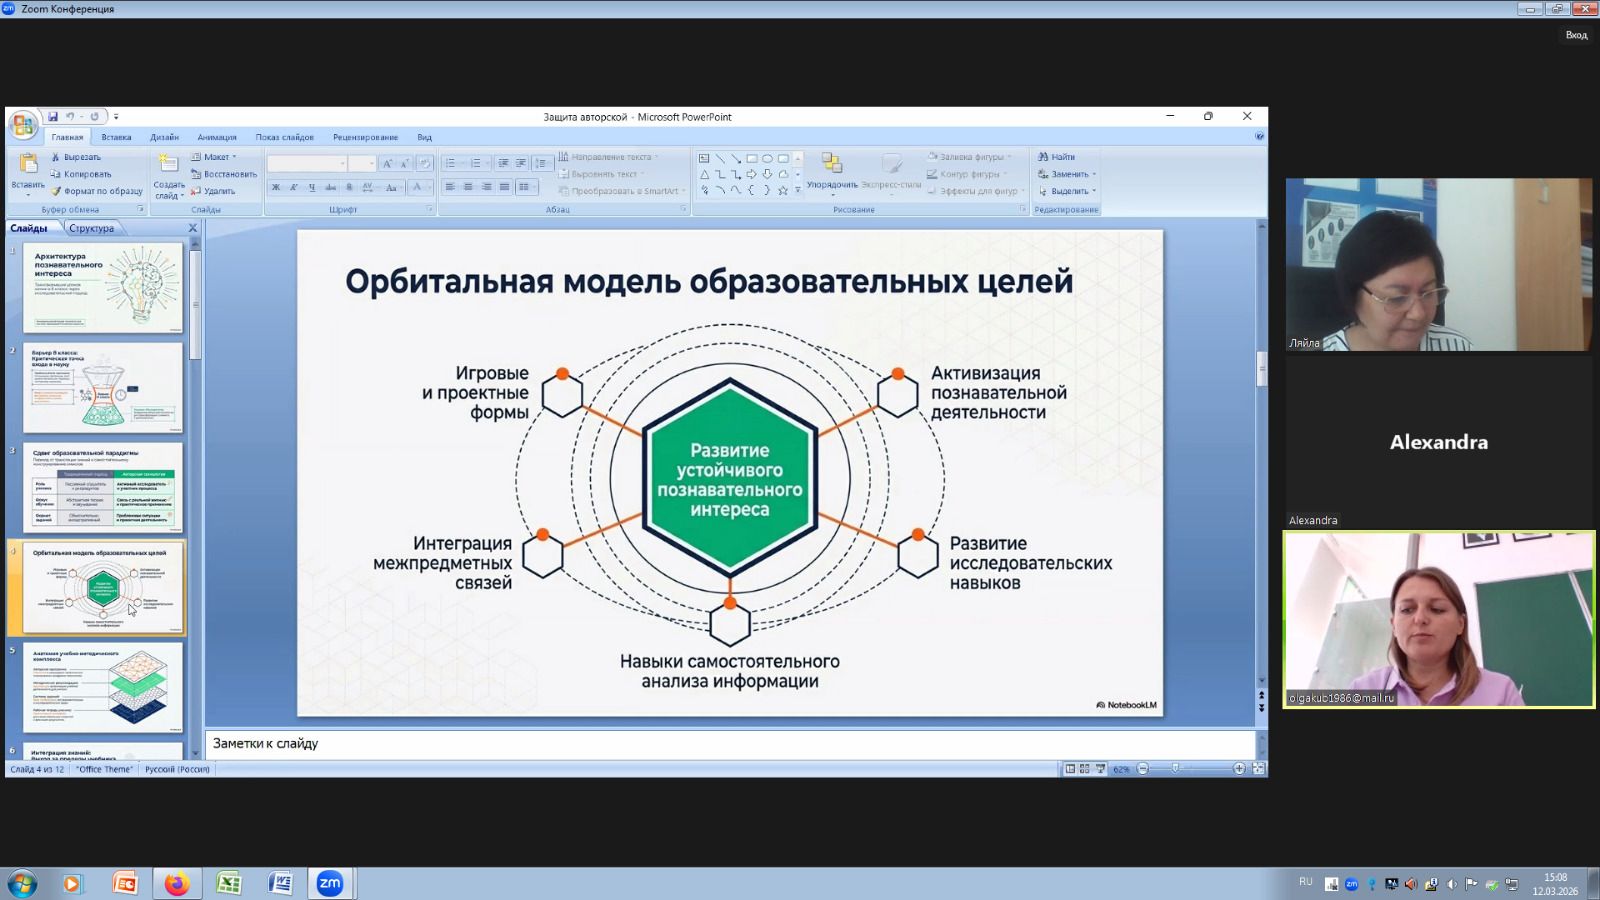Select slide 5 thumbnail in the slide panel
Screen dimensions: 1600x900
click(103, 687)
